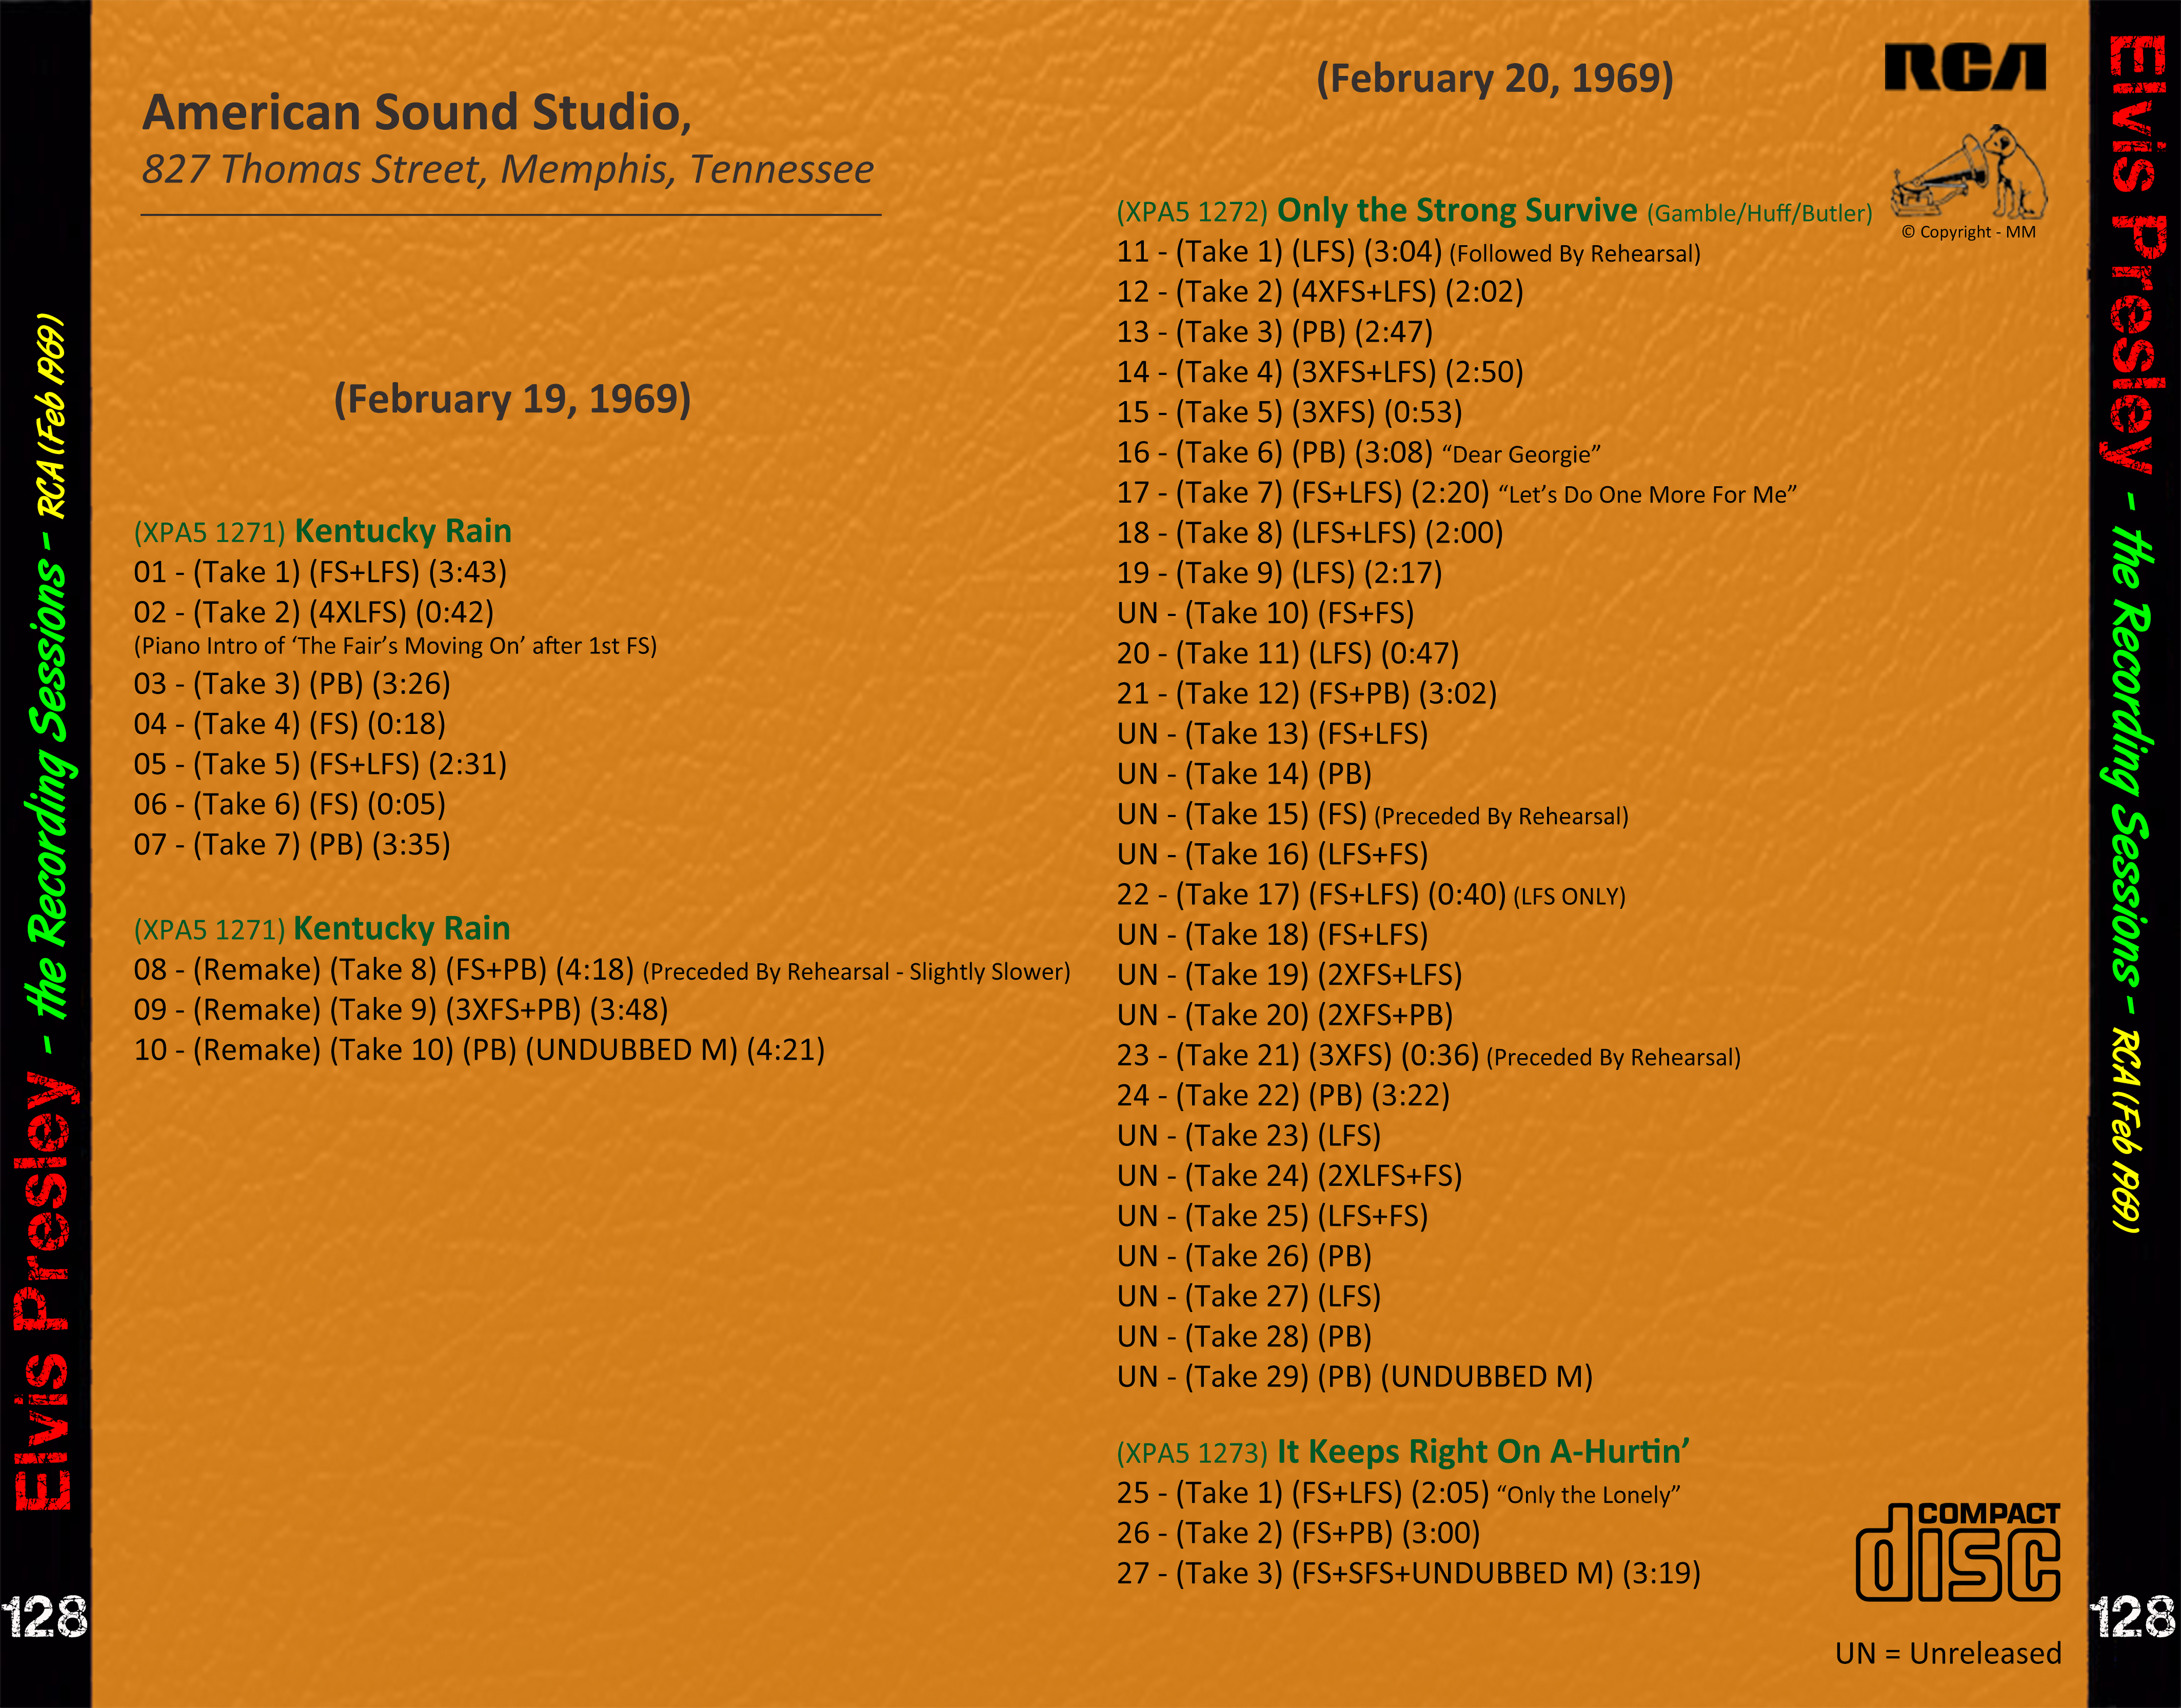Click the RCA logo

[1964, 67]
